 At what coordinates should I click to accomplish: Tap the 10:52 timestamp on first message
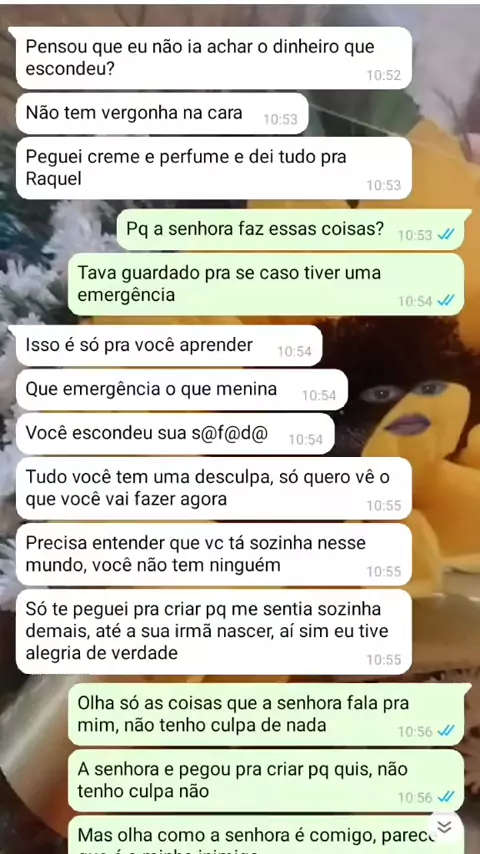click(x=384, y=75)
